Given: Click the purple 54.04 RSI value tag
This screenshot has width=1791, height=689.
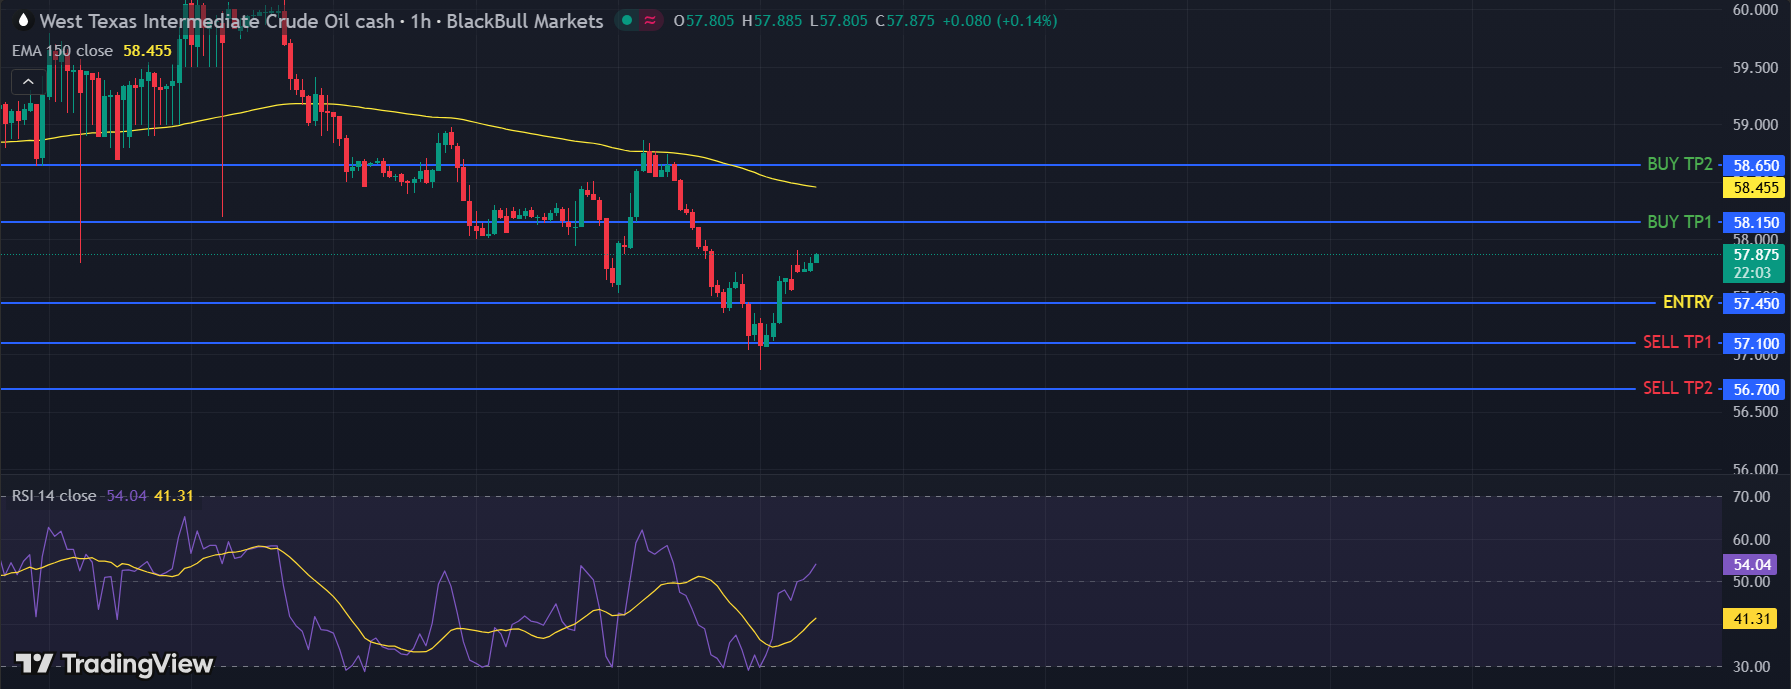Looking at the screenshot, I should point(1751,565).
